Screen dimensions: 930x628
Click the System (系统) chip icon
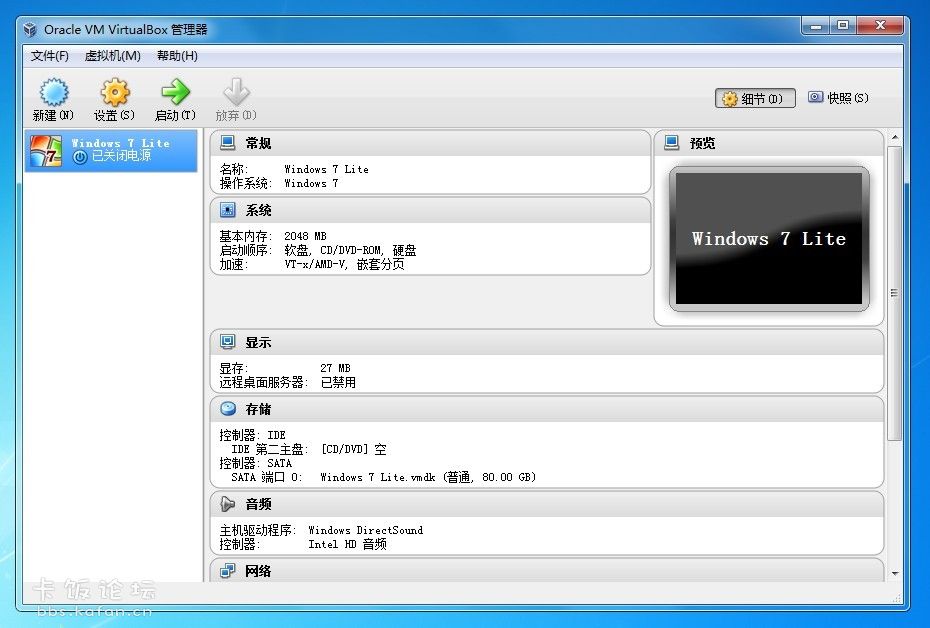[x=228, y=210]
